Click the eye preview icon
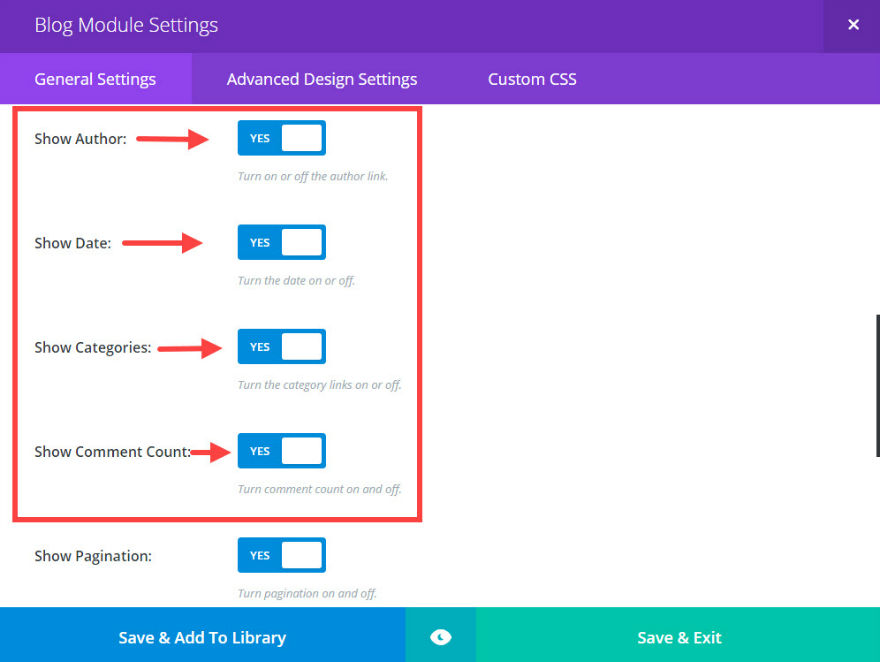Screen dimensions: 880x662 (x=440, y=637)
